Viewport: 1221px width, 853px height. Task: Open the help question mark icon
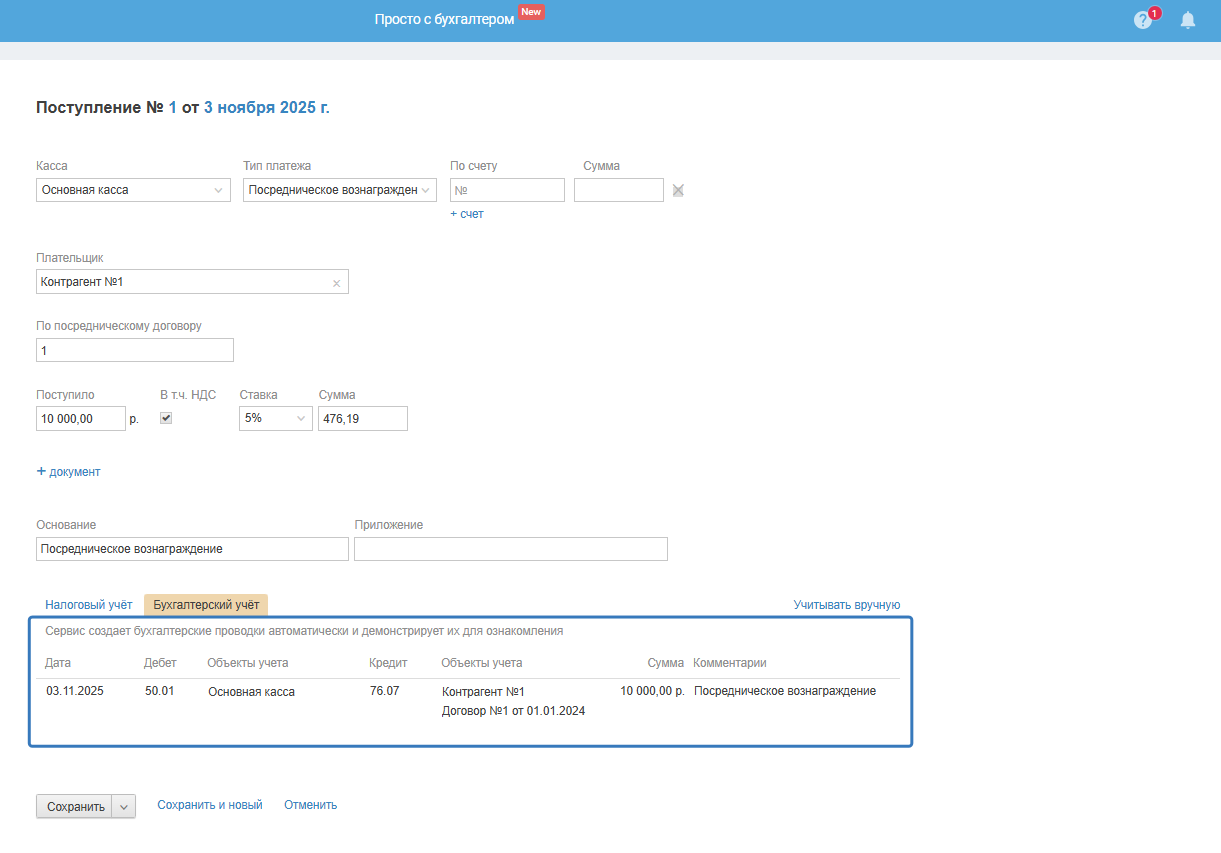(1142, 20)
